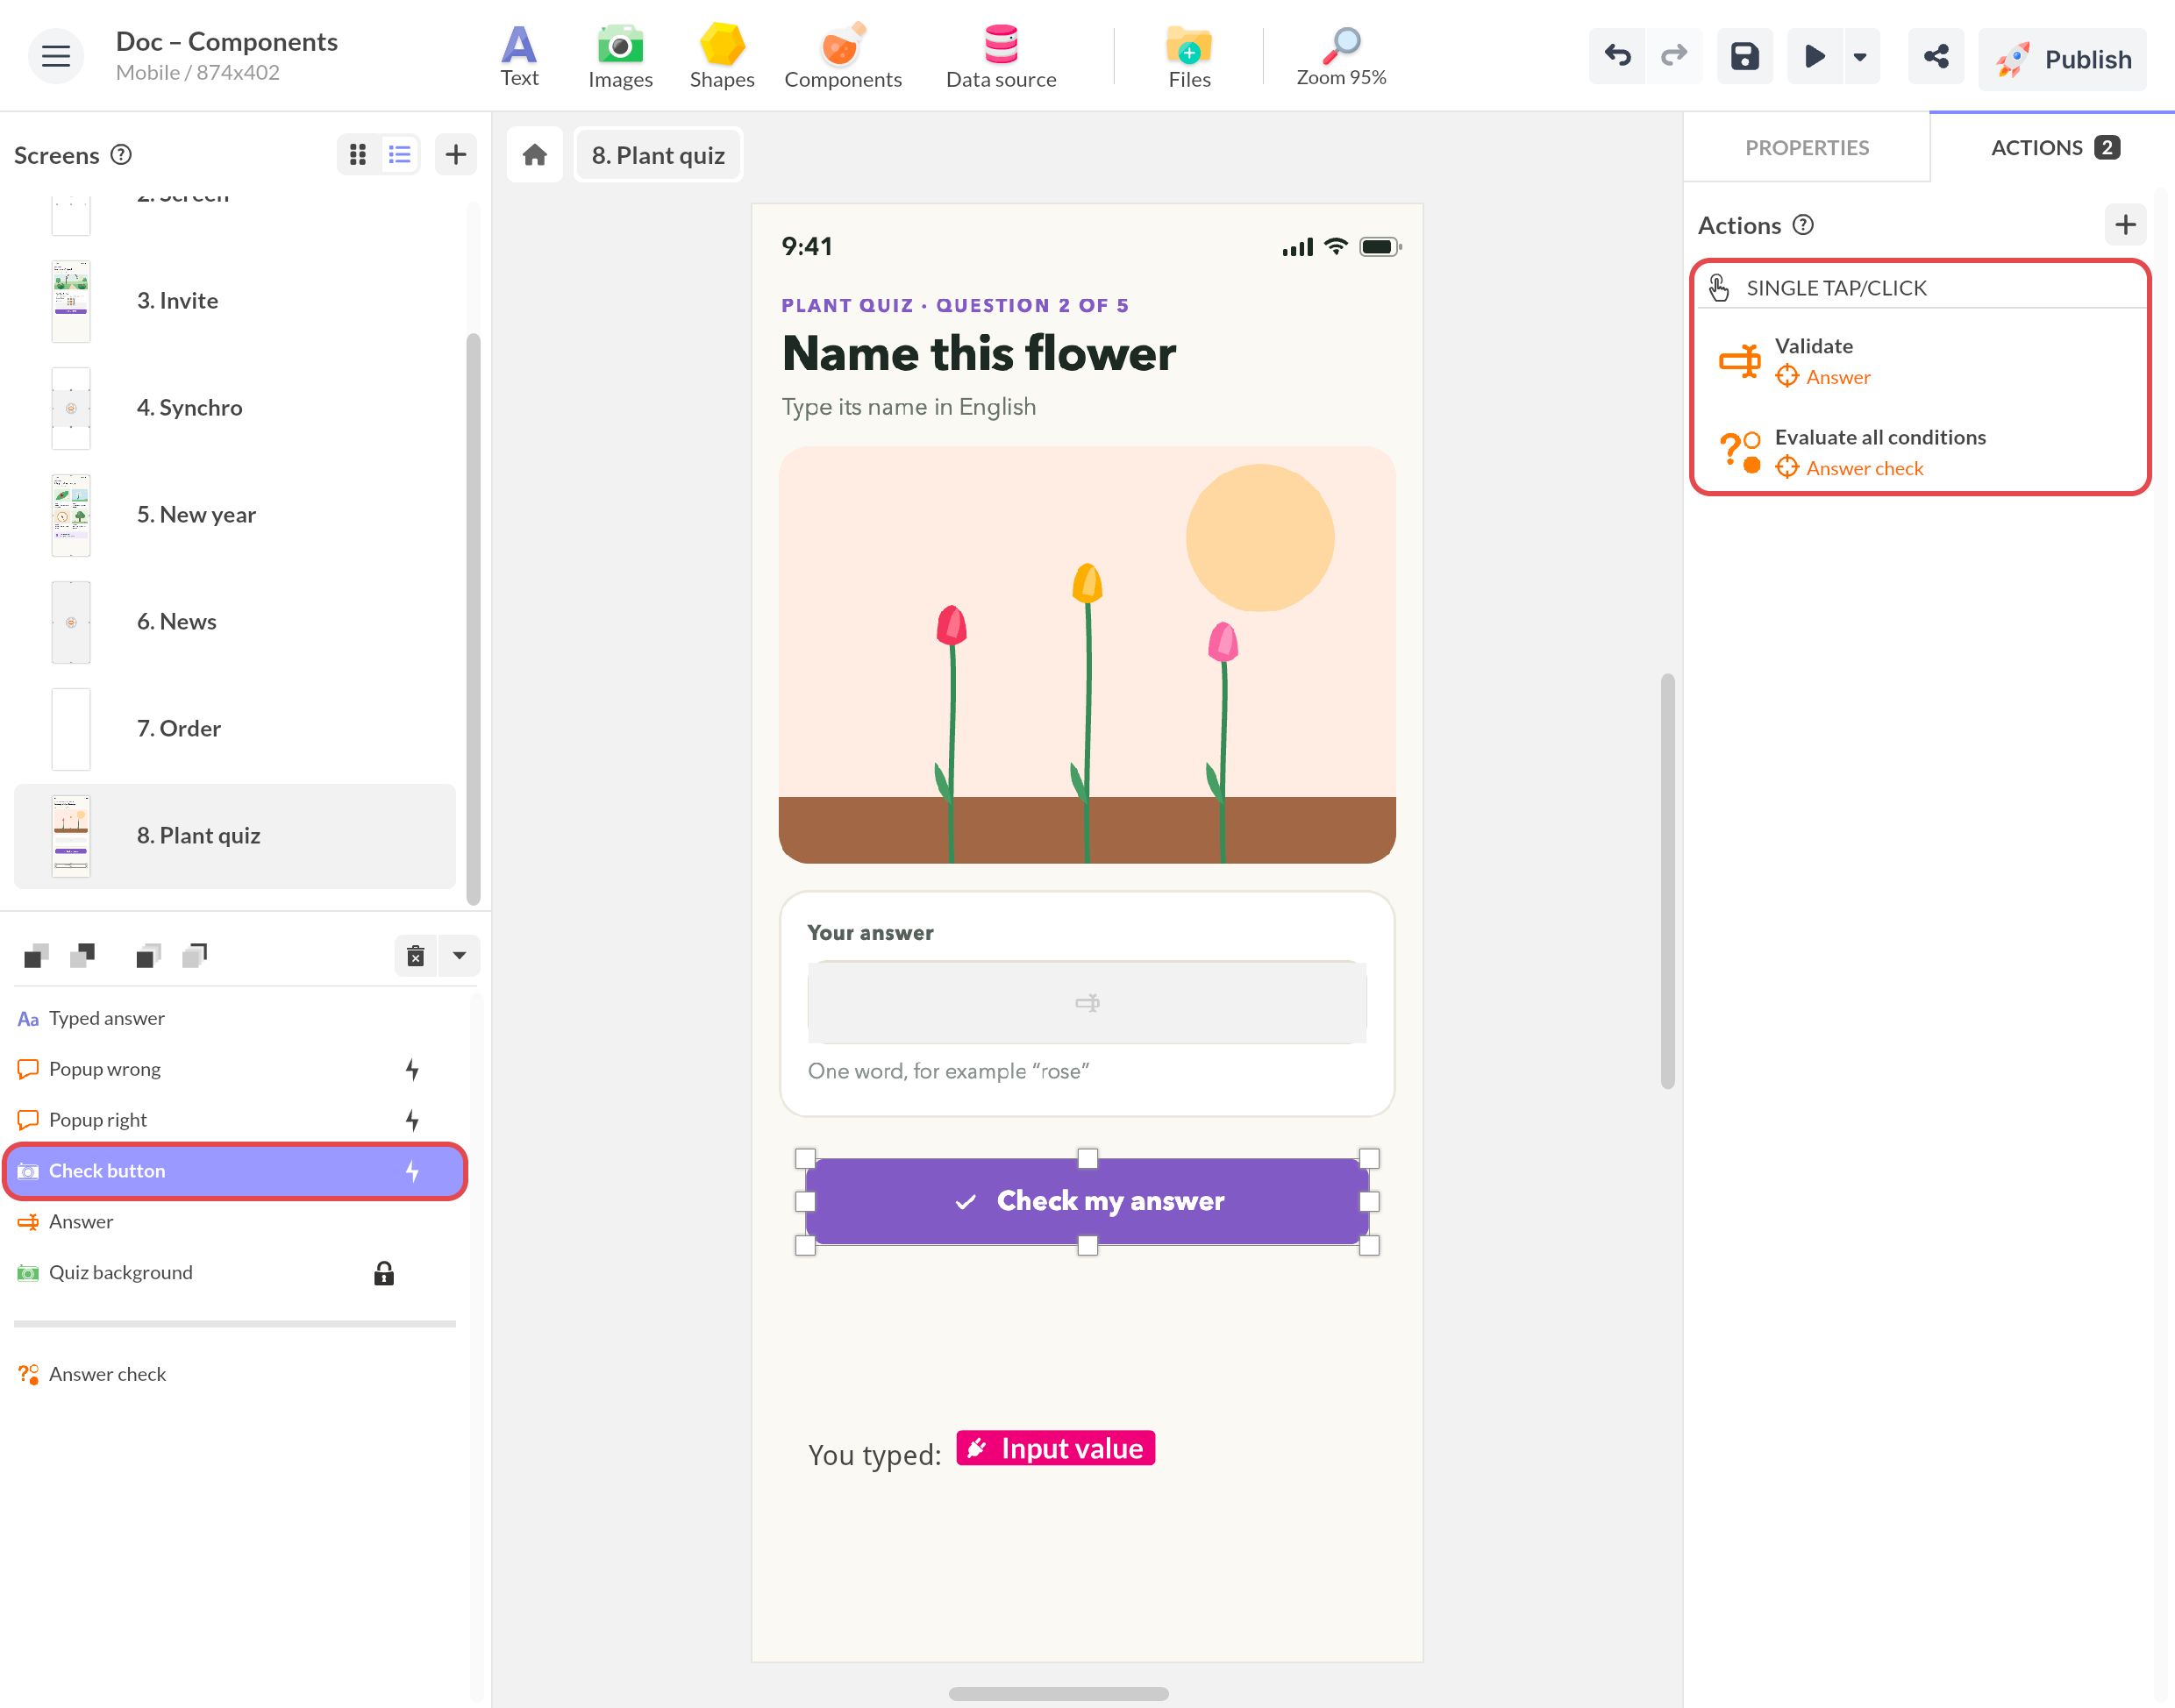Send the selected layer to the back

pyautogui.click(x=194, y=956)
